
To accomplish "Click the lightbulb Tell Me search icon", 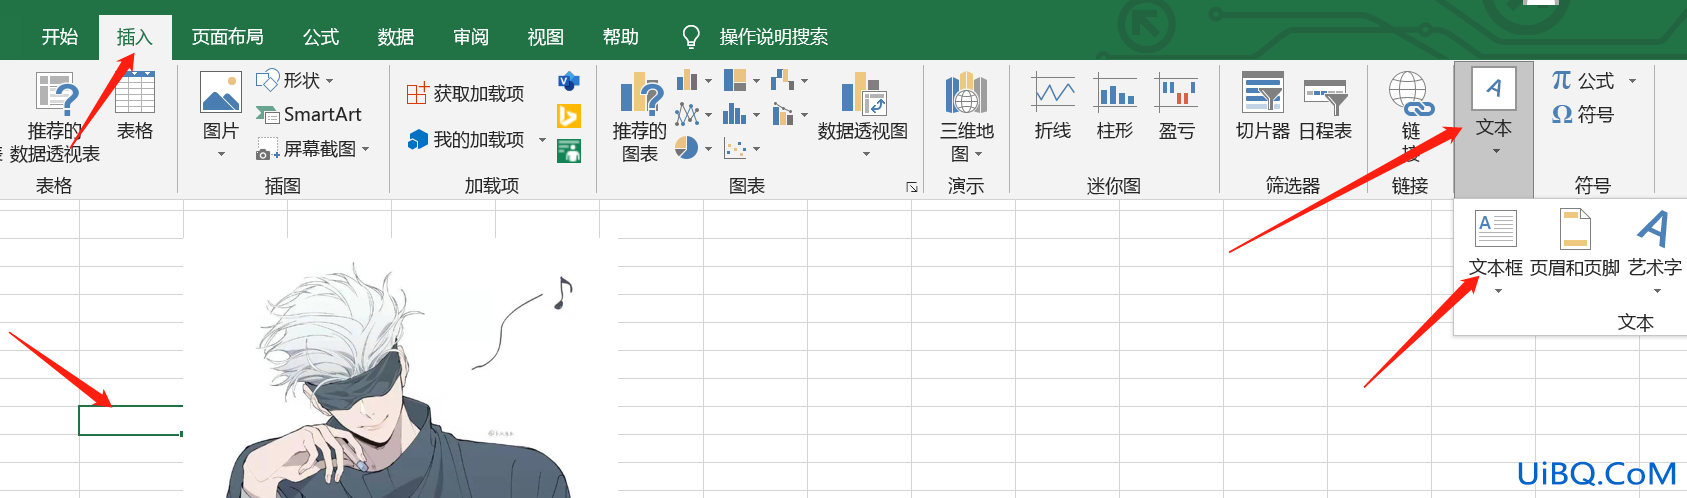I will pyautogui.click(x=691, y=37).
